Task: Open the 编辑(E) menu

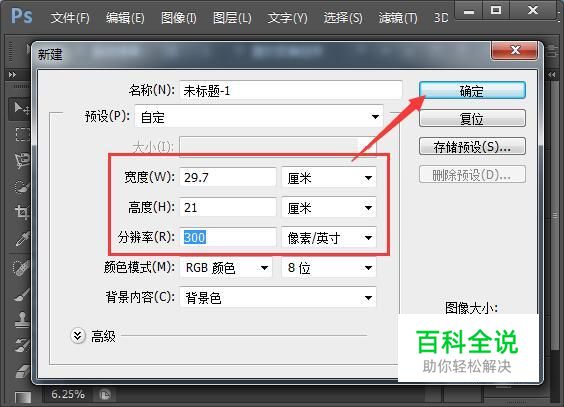Action: (x=125, y=18)
